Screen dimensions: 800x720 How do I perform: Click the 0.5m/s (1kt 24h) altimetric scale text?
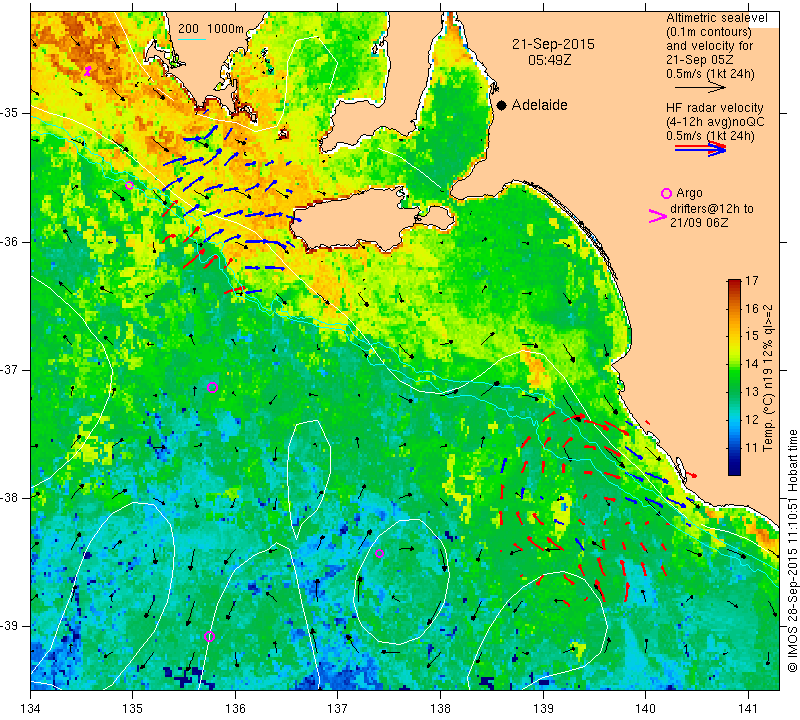click(x=710, y=74)
